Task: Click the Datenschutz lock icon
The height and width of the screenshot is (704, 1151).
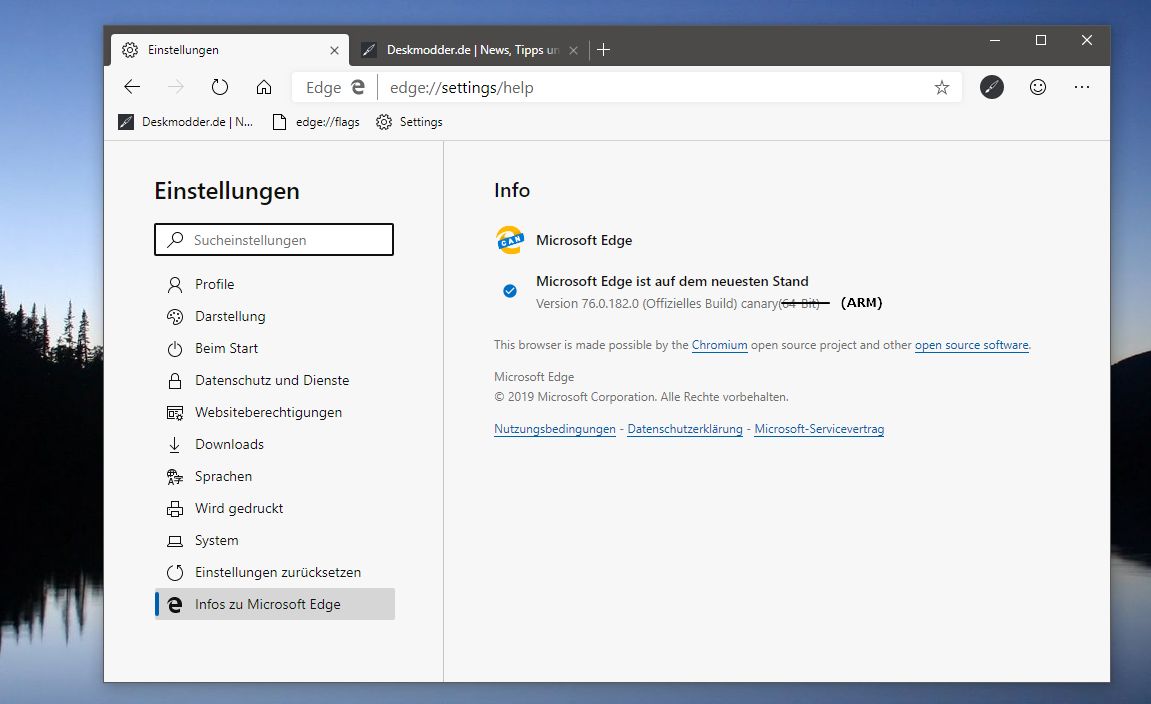Action: [175, 381]
